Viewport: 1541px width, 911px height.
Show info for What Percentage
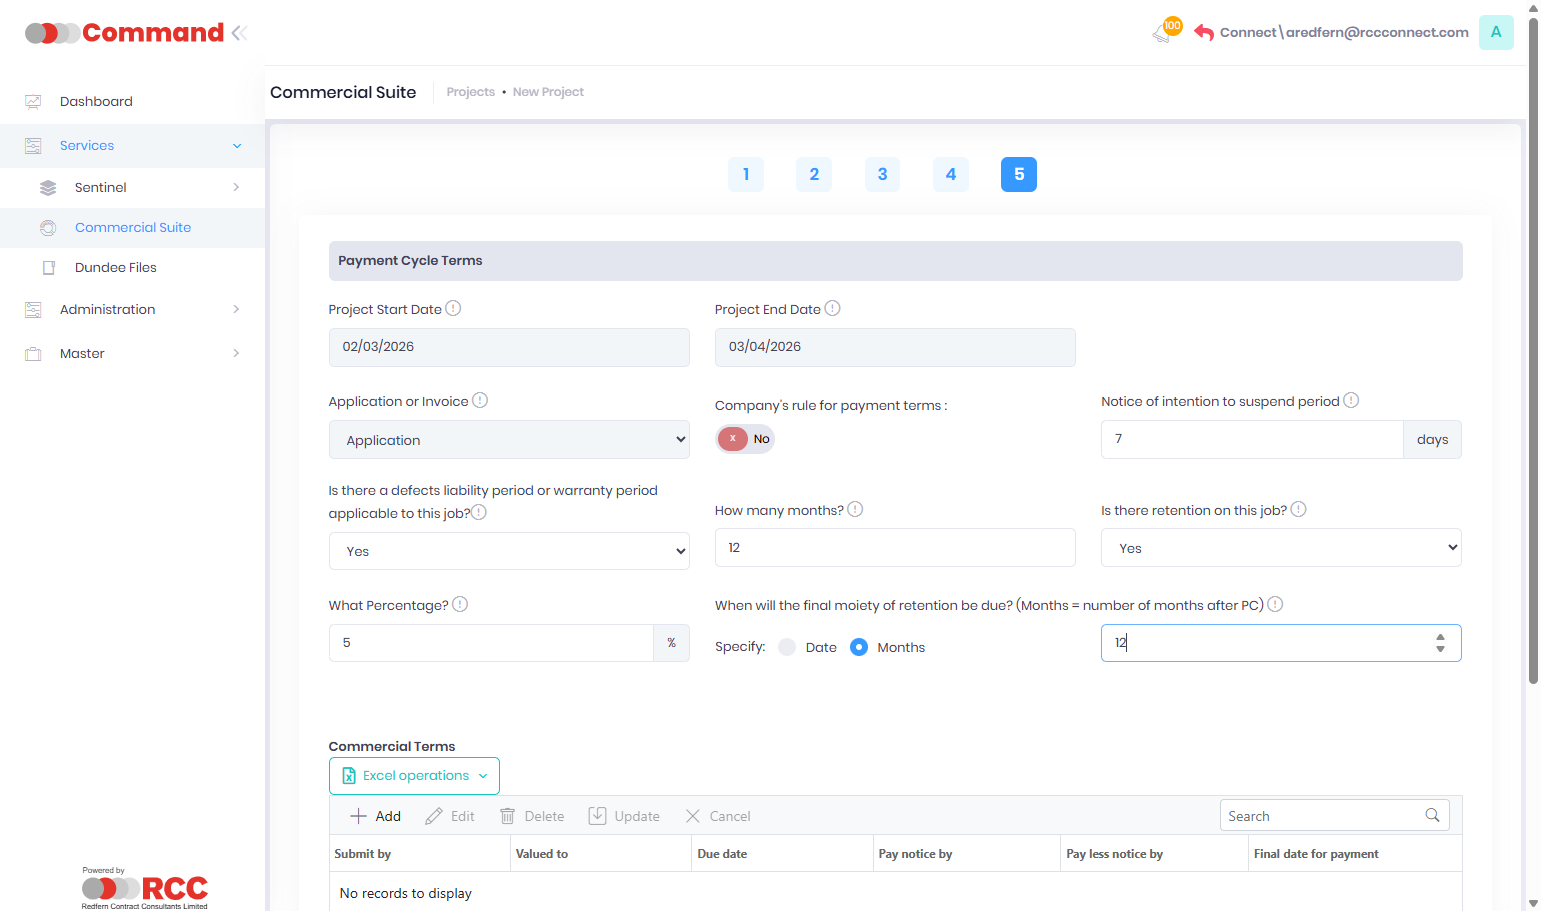pyautogui.click(x=460, y=604)
